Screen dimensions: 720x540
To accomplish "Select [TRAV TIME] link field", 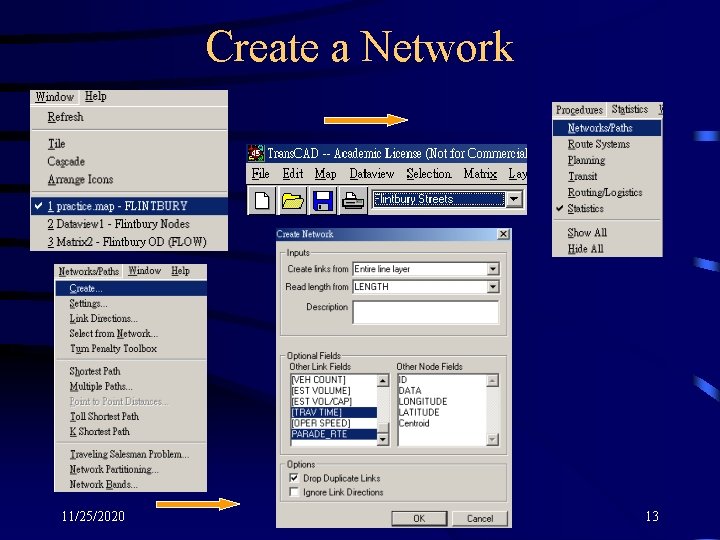I will pos(334,412).
